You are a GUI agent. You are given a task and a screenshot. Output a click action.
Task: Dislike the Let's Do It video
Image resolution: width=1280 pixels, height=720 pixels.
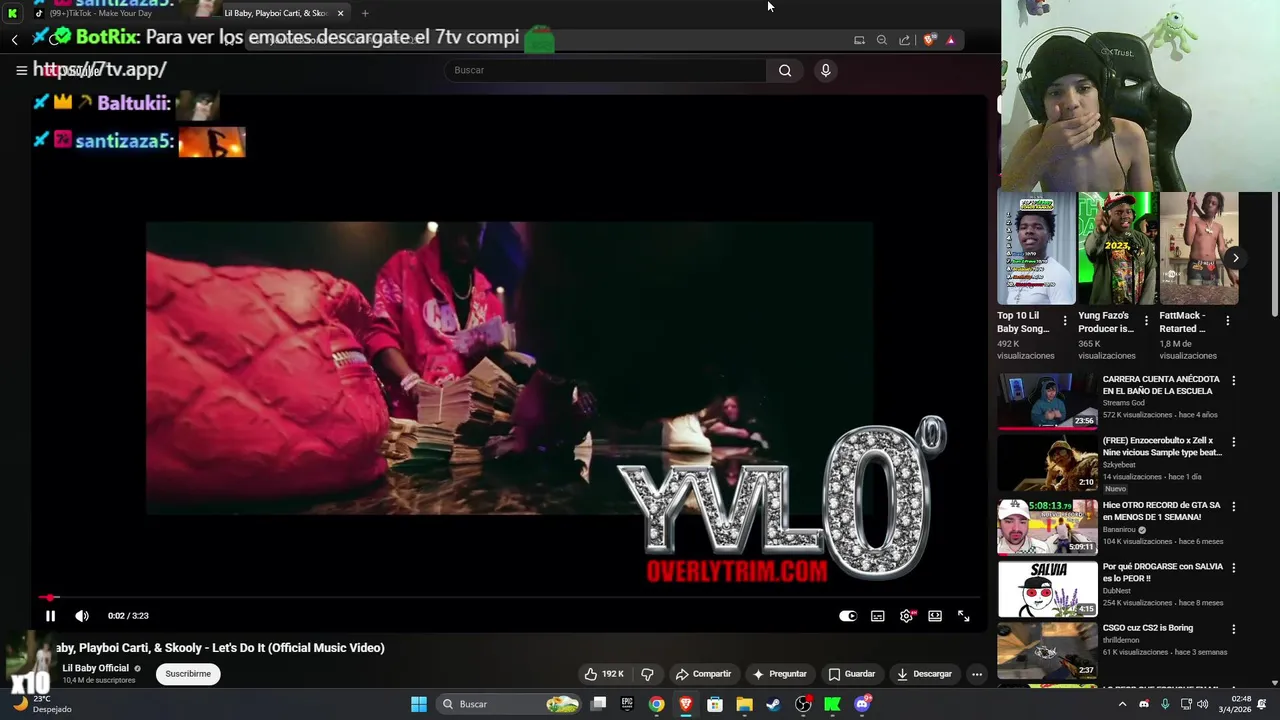coord(647,674)
